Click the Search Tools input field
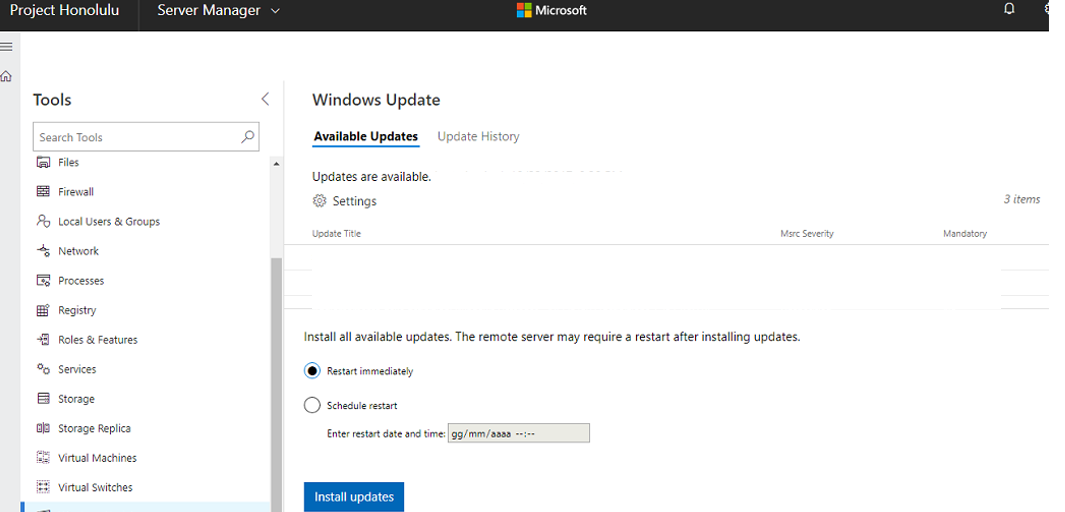Viewport: 1065px width, 512px height. [146, 137]
